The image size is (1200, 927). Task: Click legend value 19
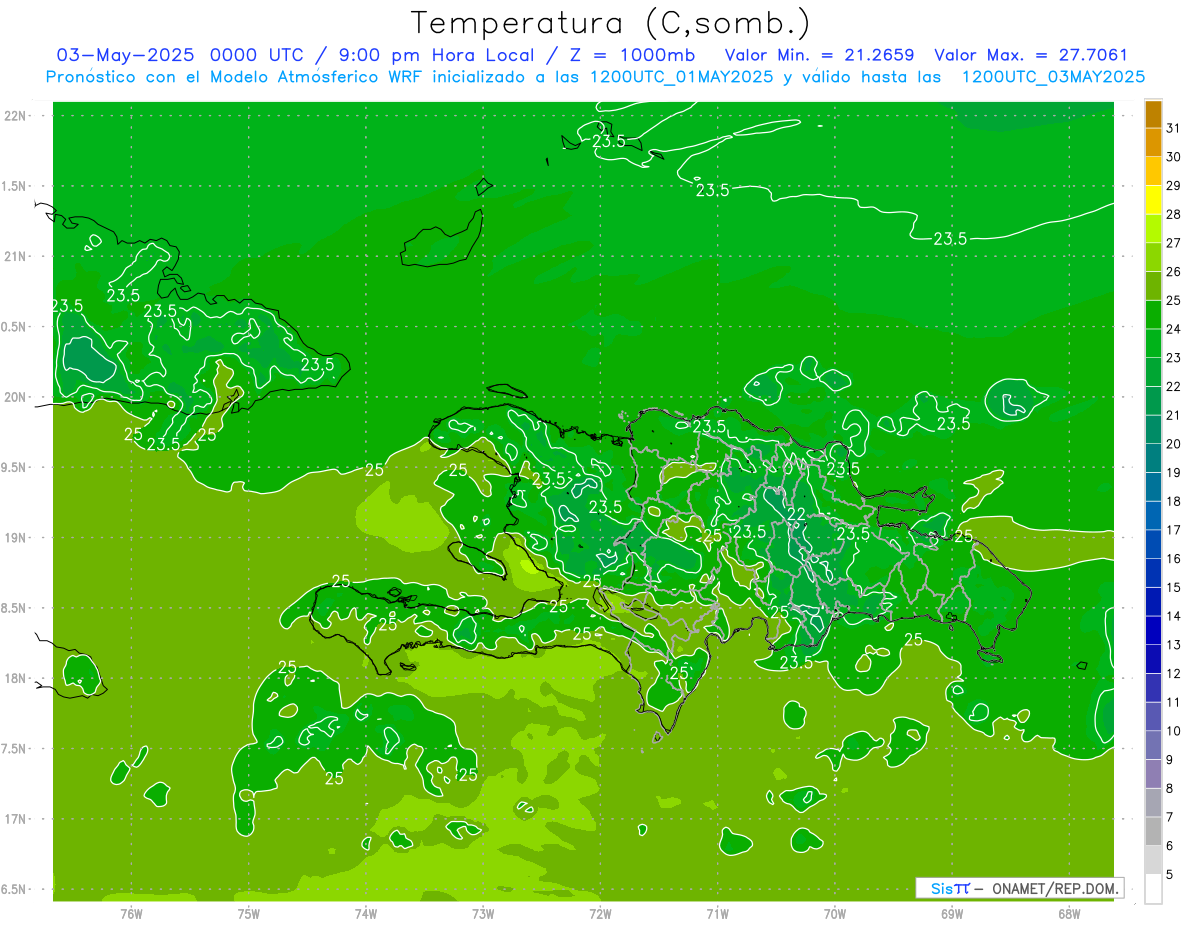(x=1173, y=473)
